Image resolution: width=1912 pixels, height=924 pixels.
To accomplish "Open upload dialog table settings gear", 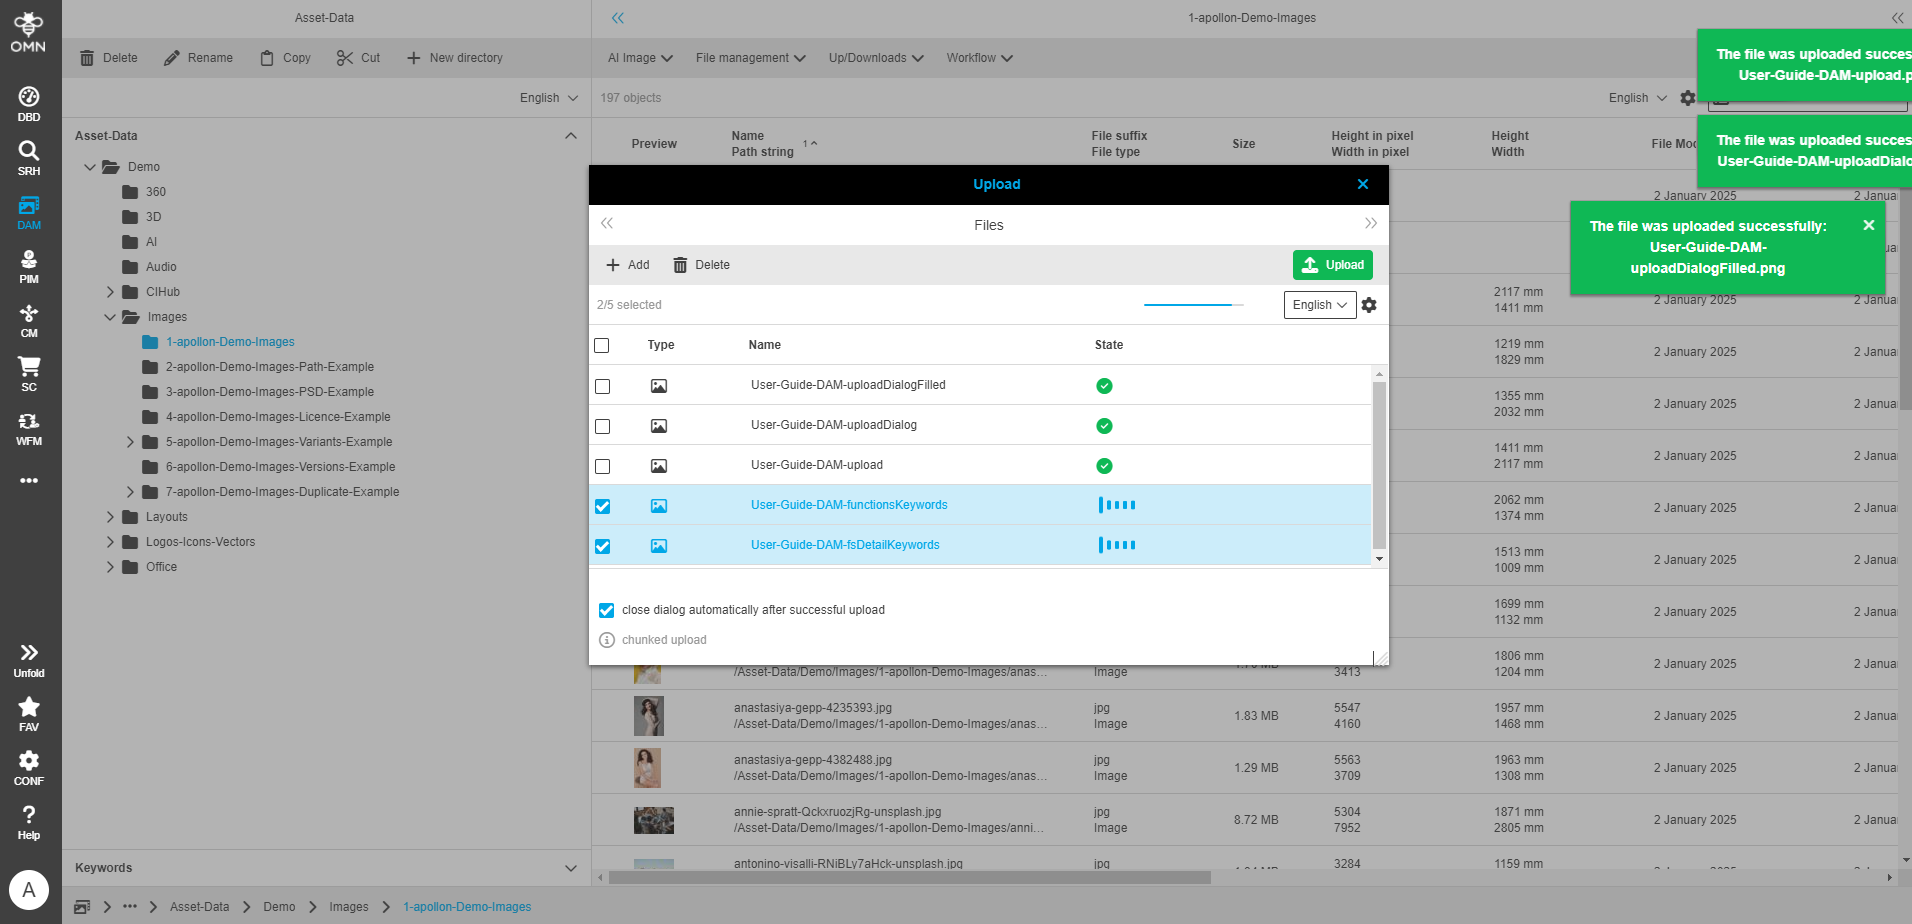I will 1369,305.
